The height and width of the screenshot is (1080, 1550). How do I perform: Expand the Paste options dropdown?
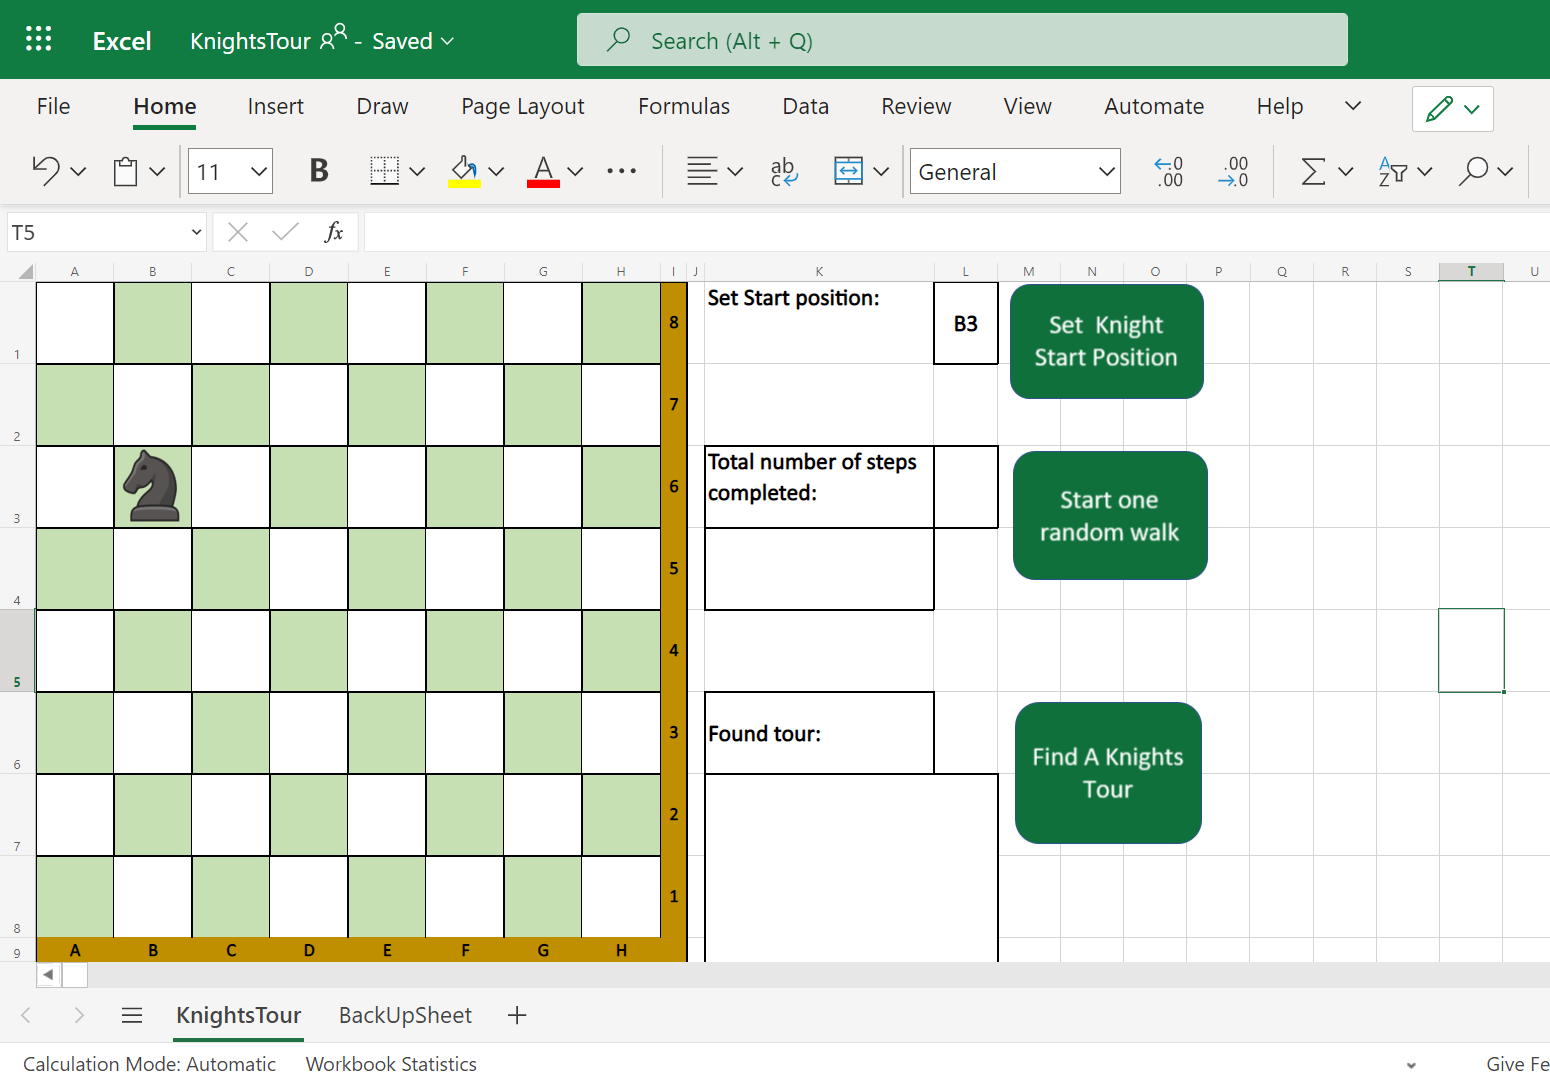tap(157, 171)
